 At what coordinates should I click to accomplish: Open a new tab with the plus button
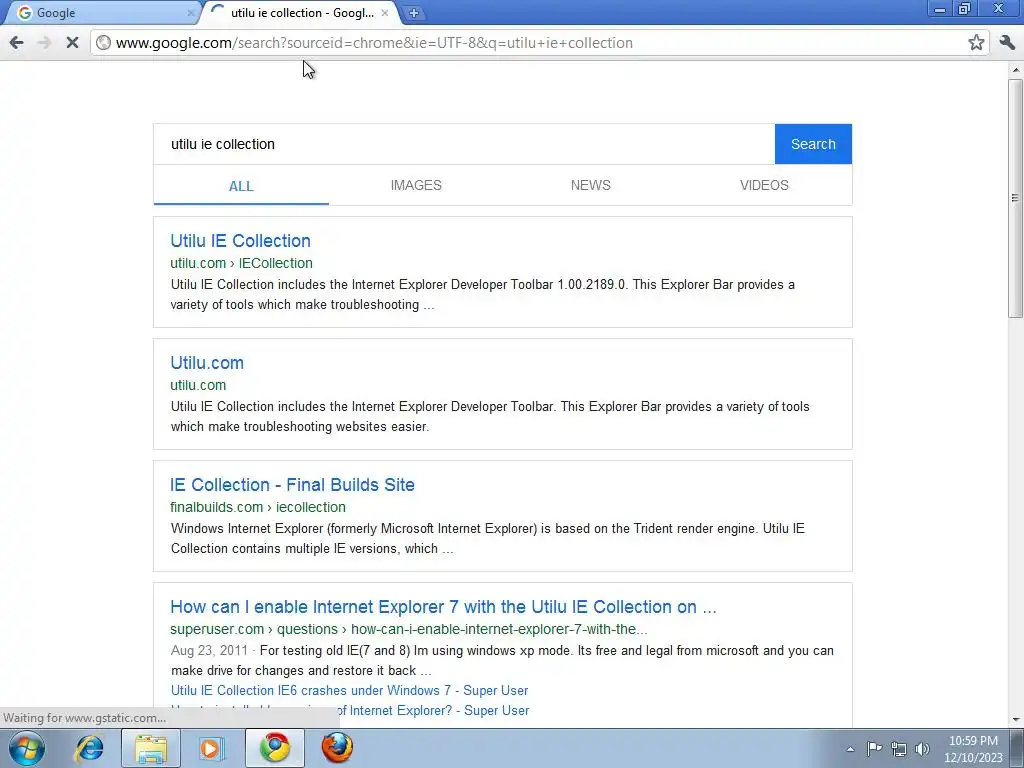tap(413, 12)
